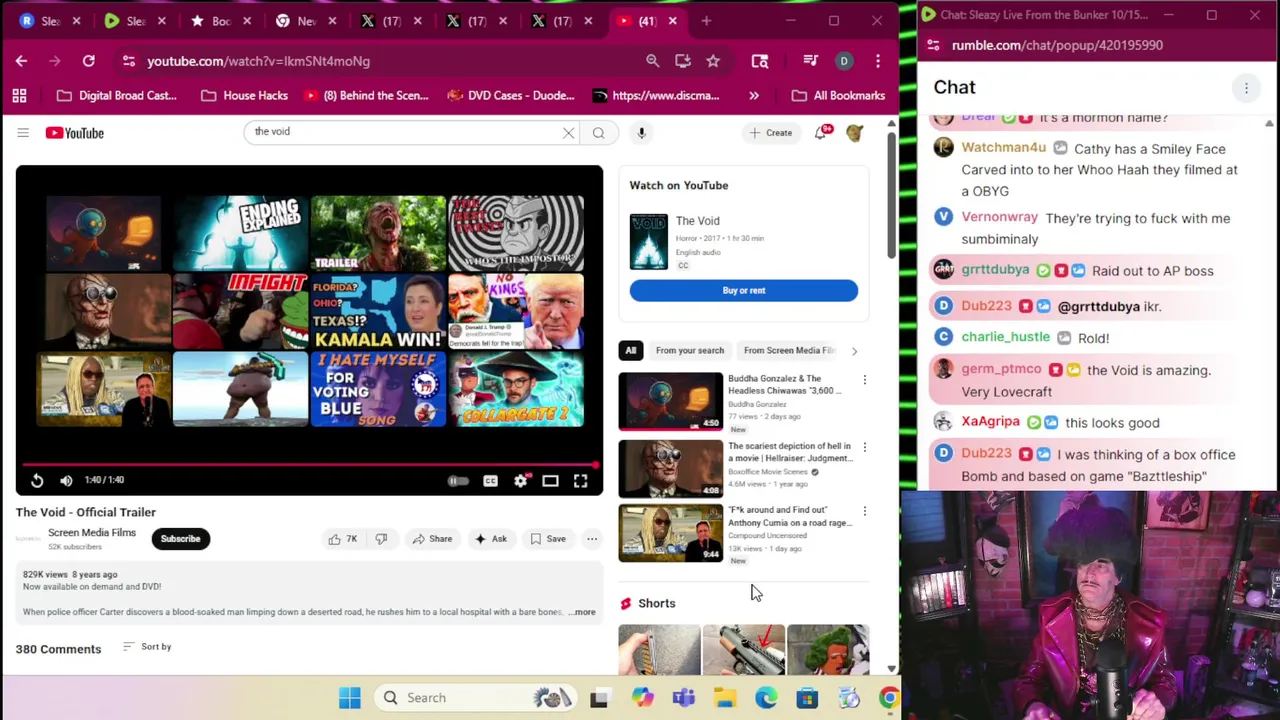The height and width of the screenshot is (720, 1280).
Task: Click the Create button on YouTube
Action: point(771,132)
